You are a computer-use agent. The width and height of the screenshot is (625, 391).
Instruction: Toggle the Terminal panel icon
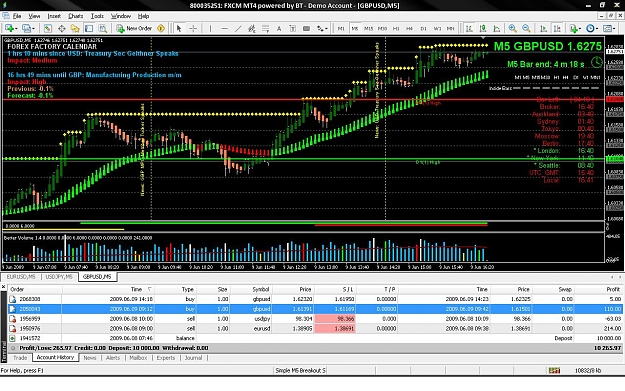(x=89, y=28)
